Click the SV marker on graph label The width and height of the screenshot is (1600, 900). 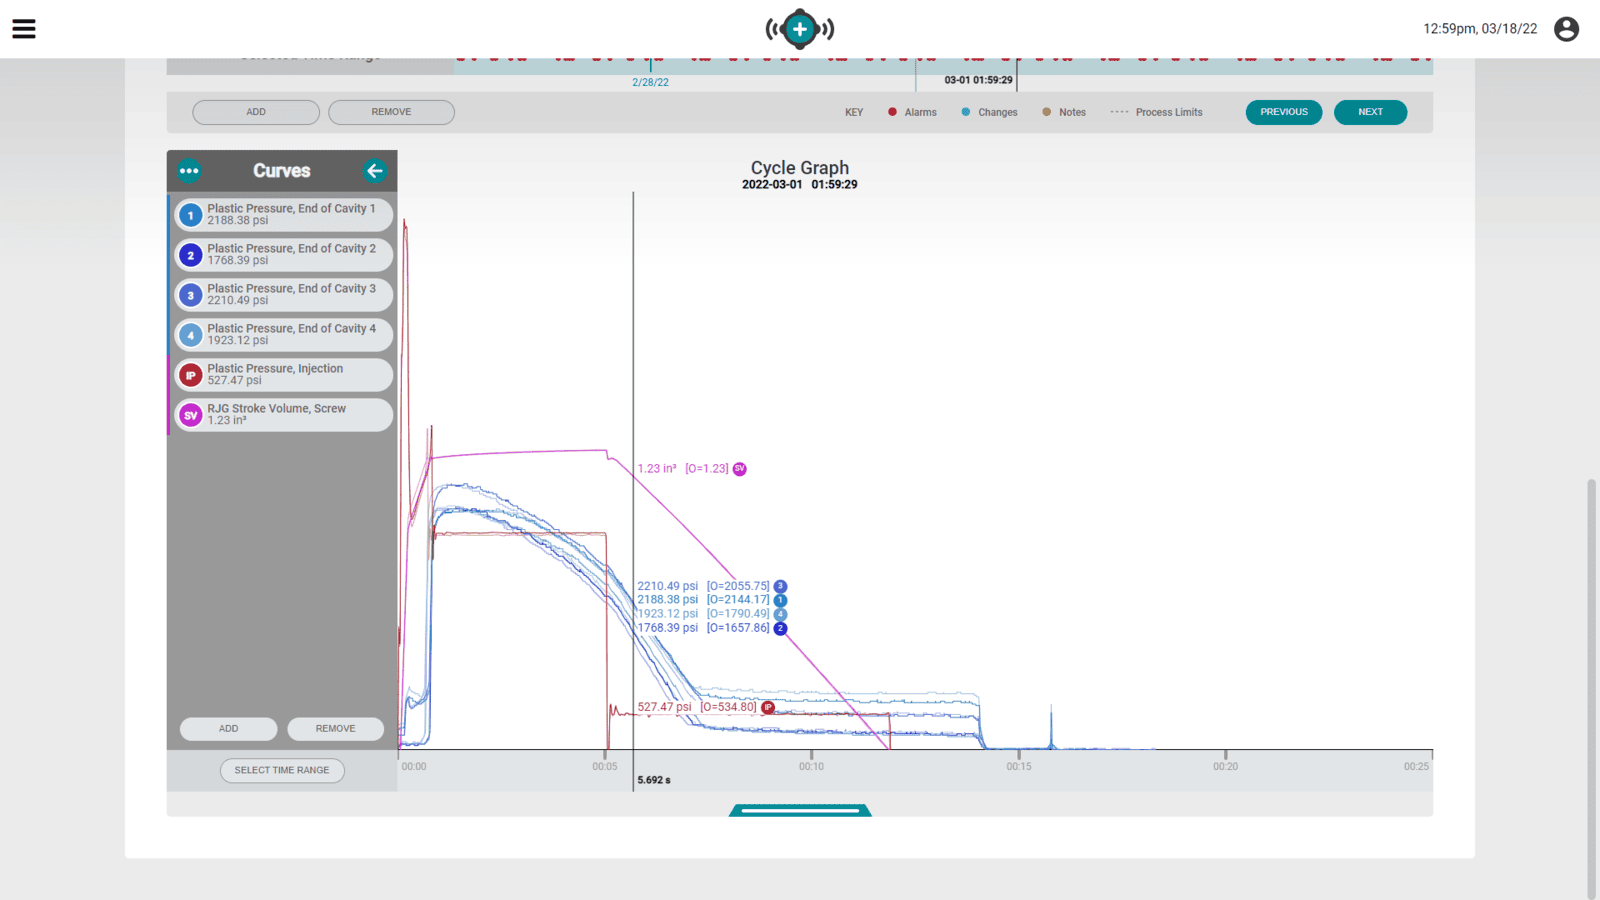coord(740,469)
